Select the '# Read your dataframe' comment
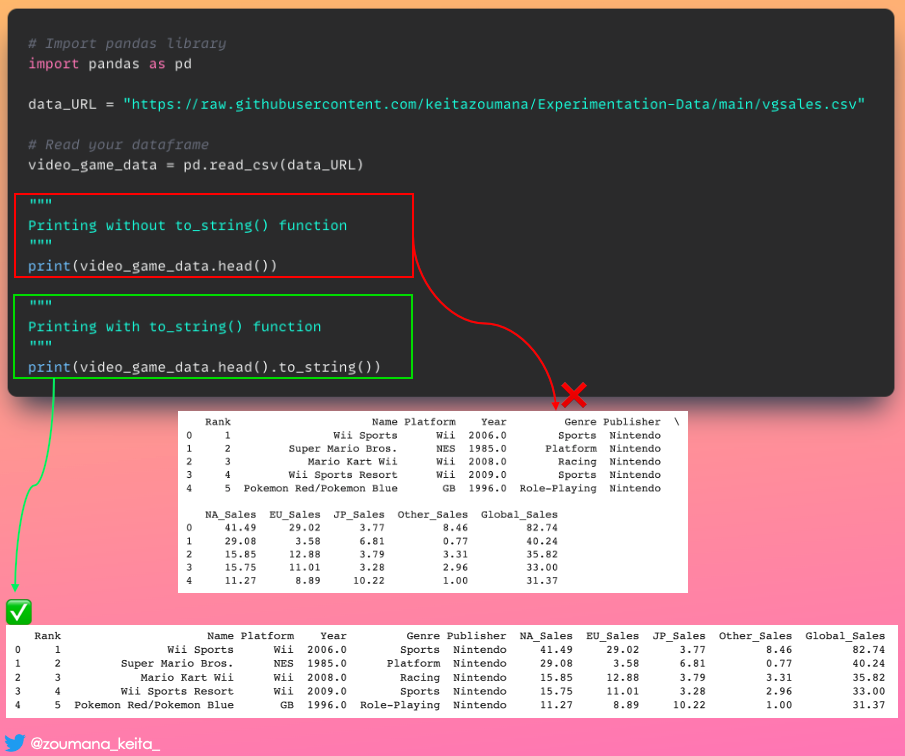This screenshot has height=756, width=905. click(x=118, y=144)
